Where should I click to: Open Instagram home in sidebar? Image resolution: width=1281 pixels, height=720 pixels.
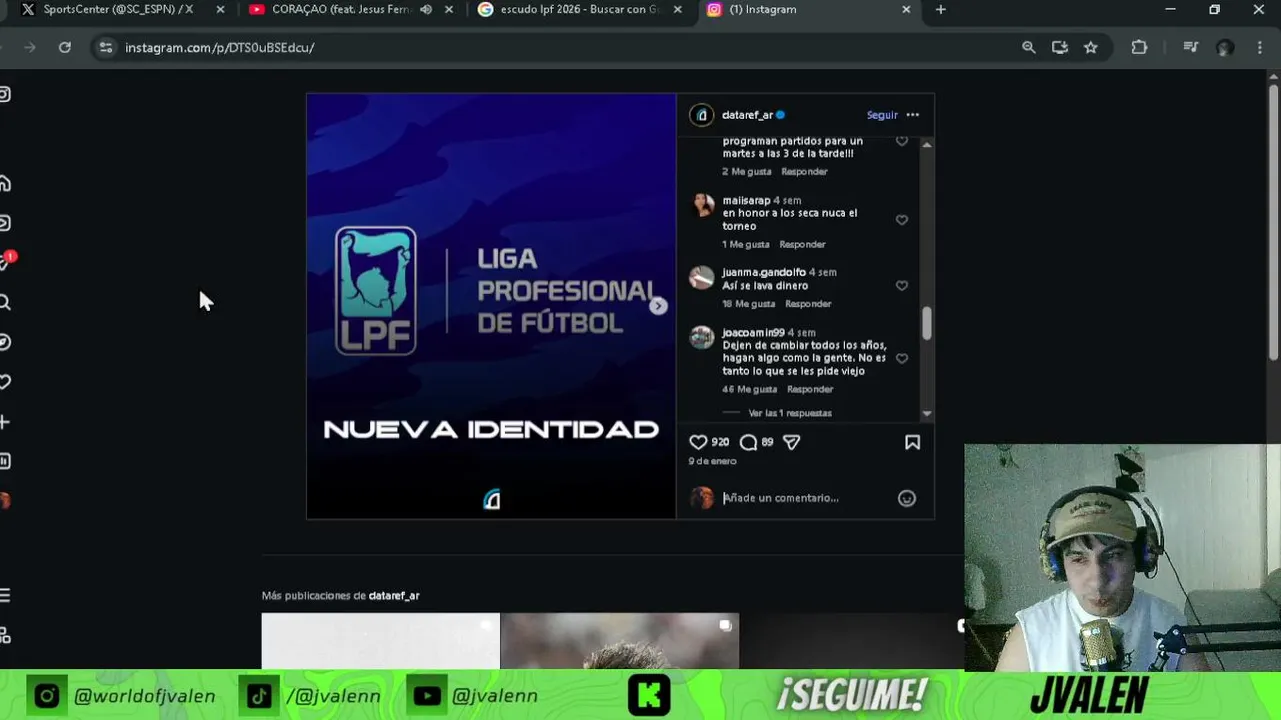5,183
